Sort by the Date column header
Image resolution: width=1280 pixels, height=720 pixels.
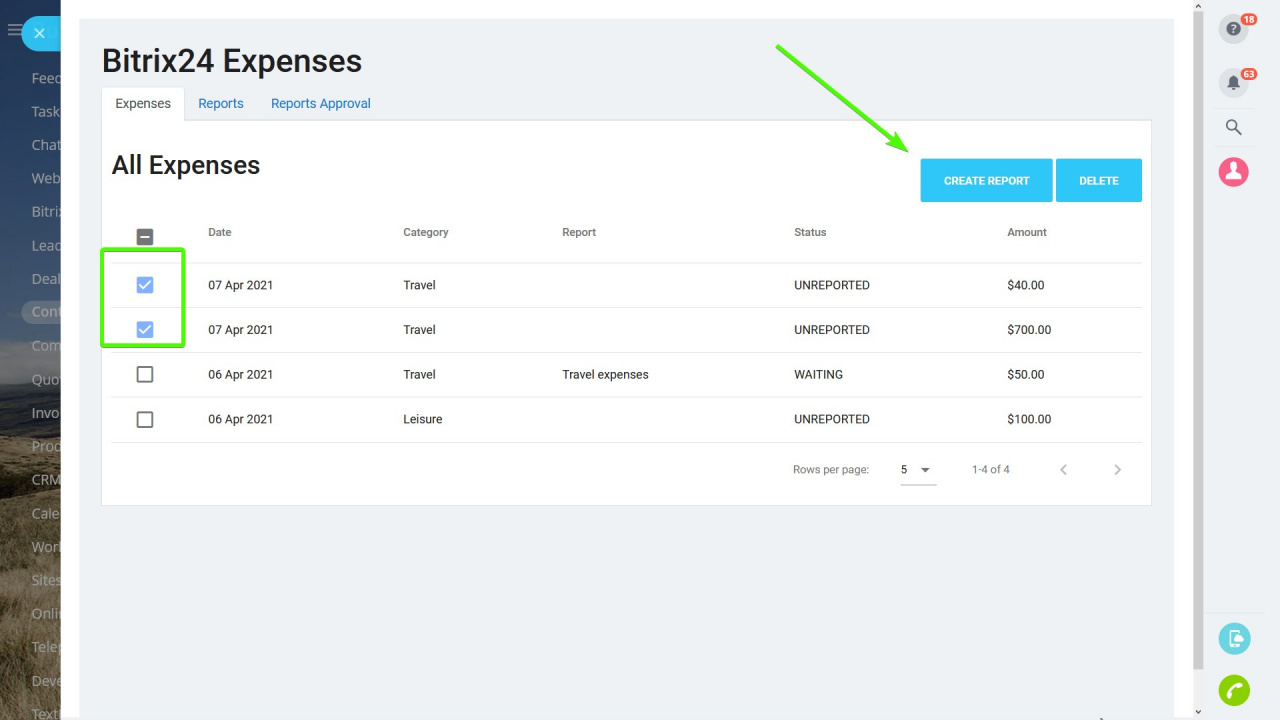(x=220, y=232)
